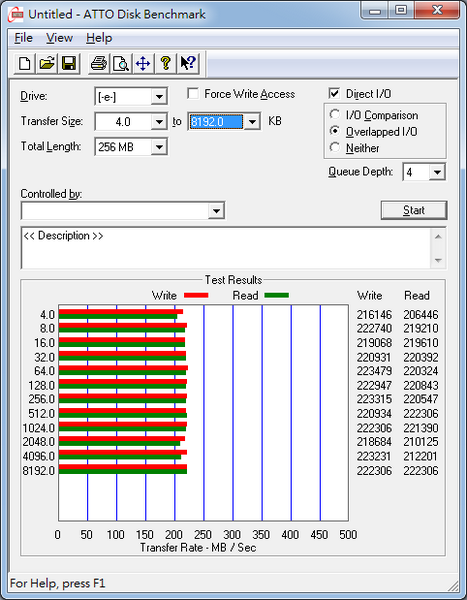Click the Read value 212201
Viewport: 467px width, 600px height.
point(421,456)
